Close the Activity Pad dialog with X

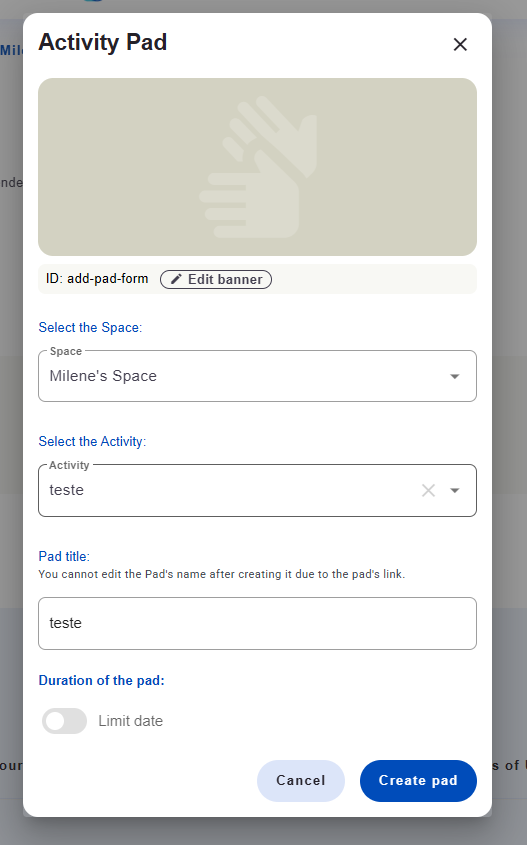tap(460, 44)
